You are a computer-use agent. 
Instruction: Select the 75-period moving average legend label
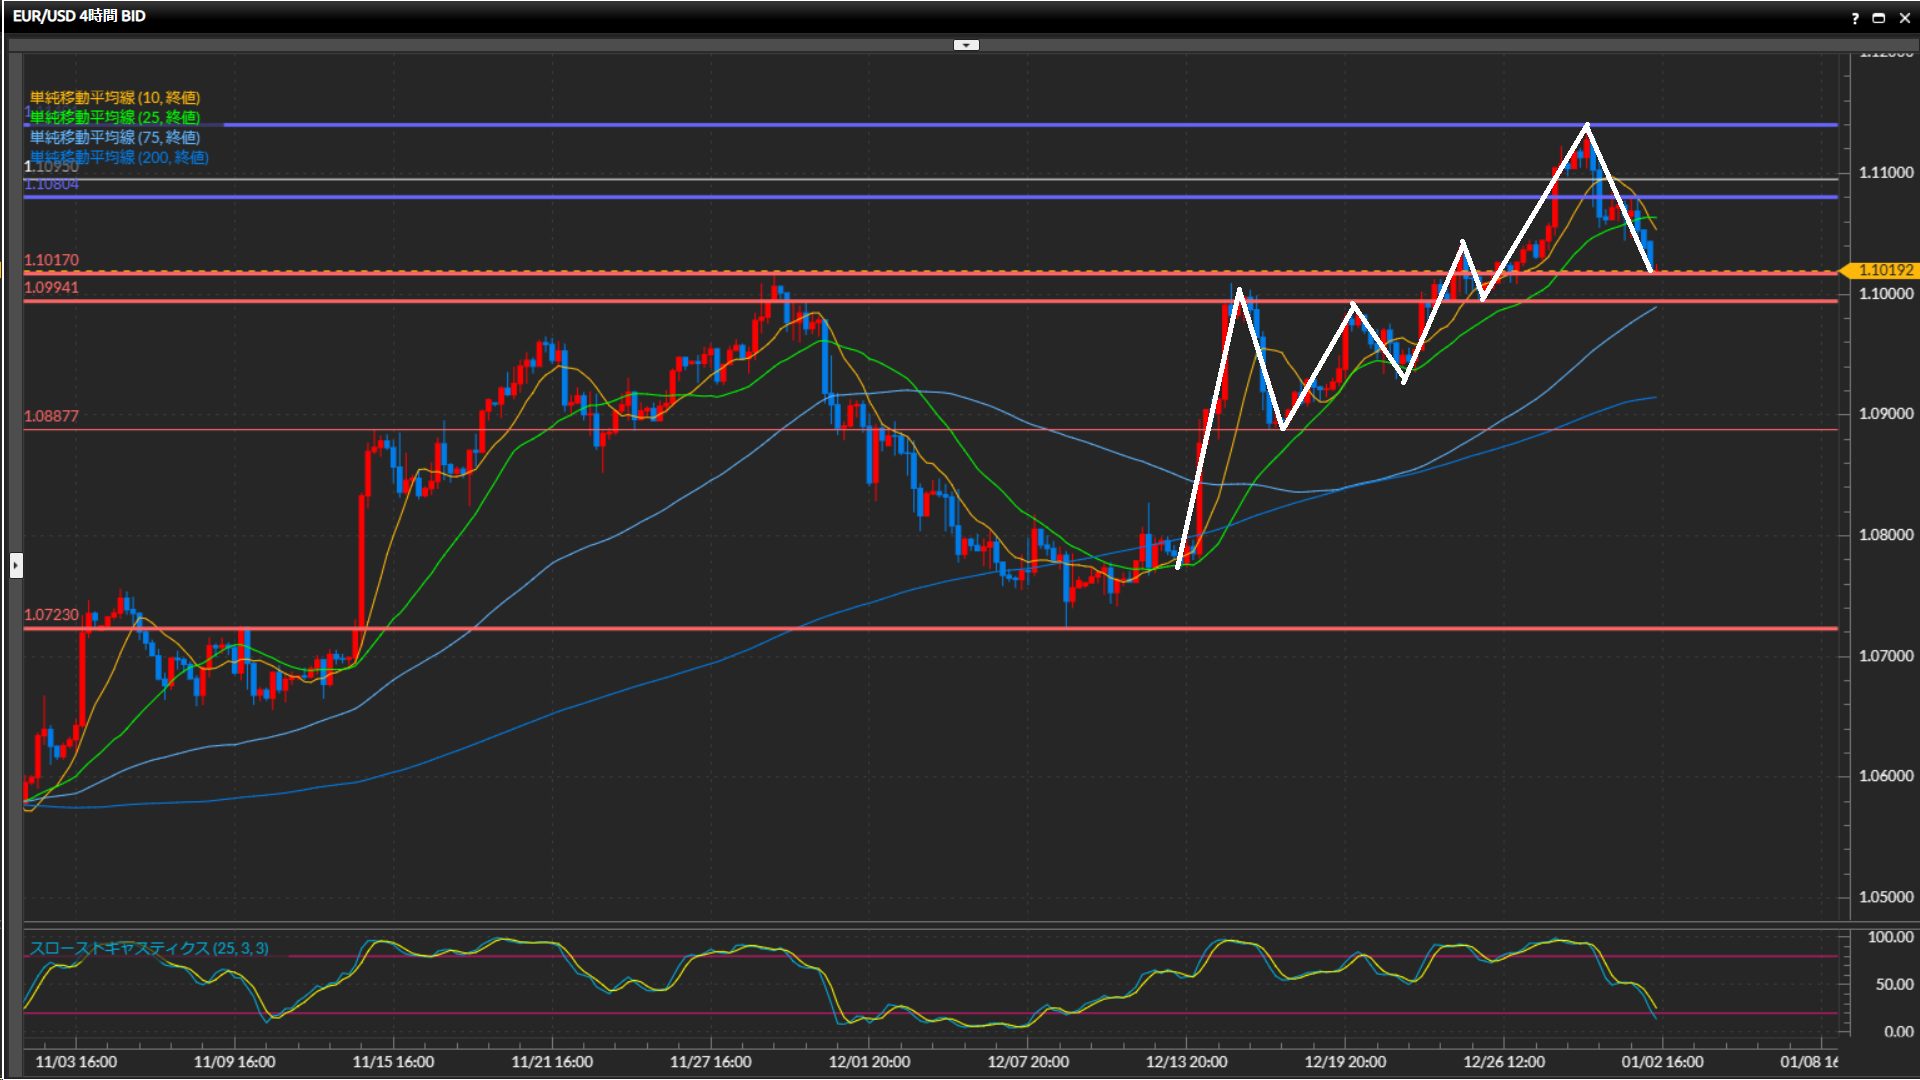click(115, 137)
